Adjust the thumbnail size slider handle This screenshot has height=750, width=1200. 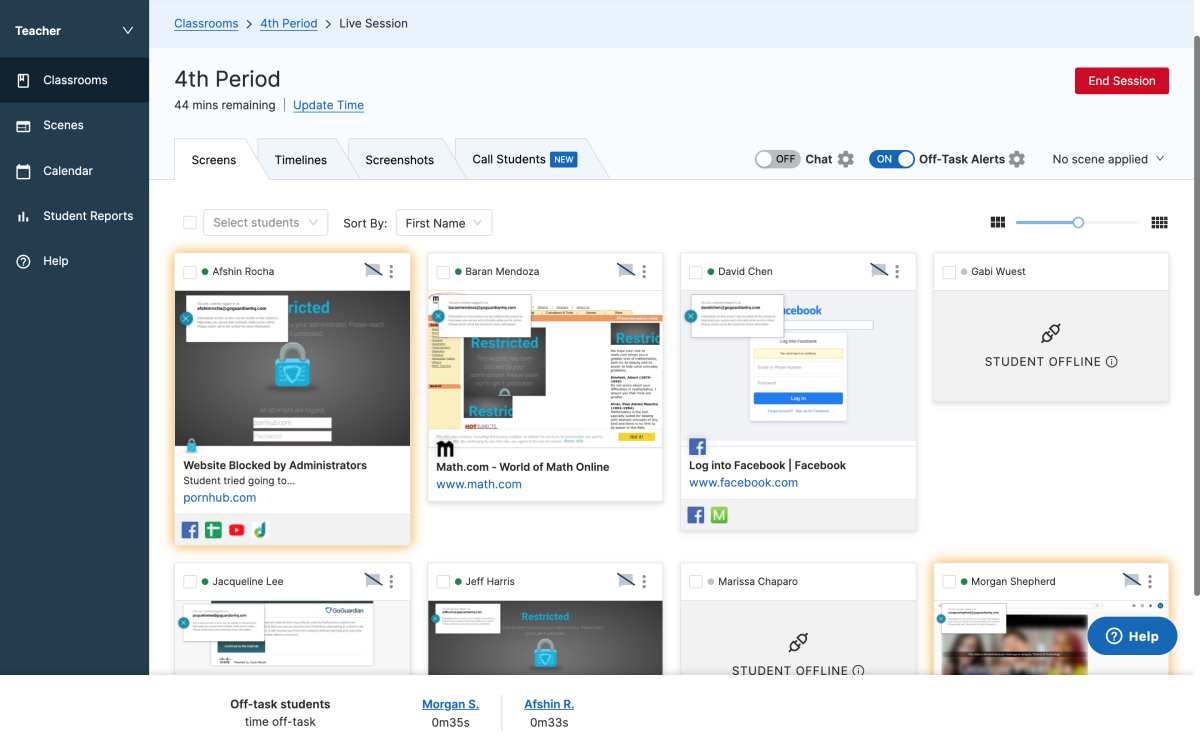pos(1078,222)
